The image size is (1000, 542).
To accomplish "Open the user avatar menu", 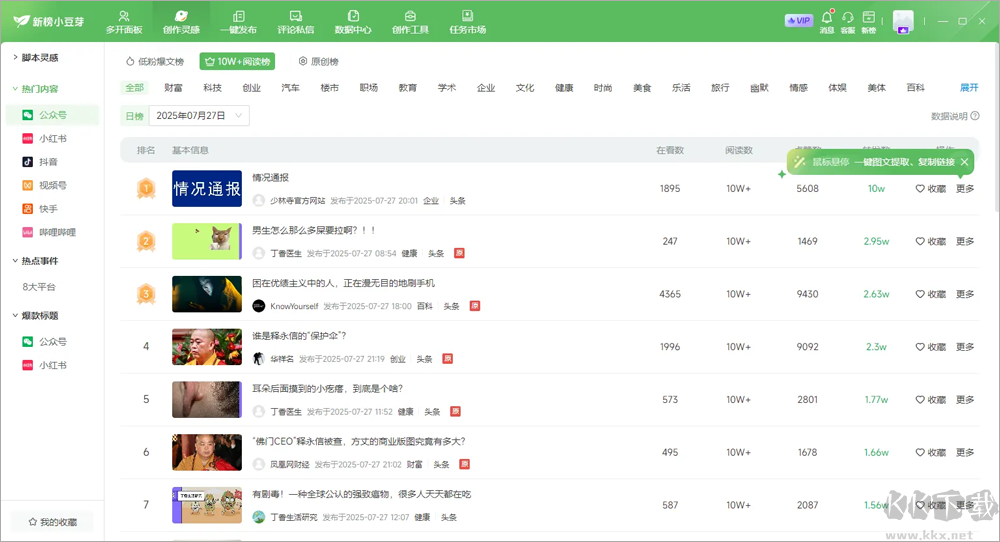I will [x=903, y=22].
